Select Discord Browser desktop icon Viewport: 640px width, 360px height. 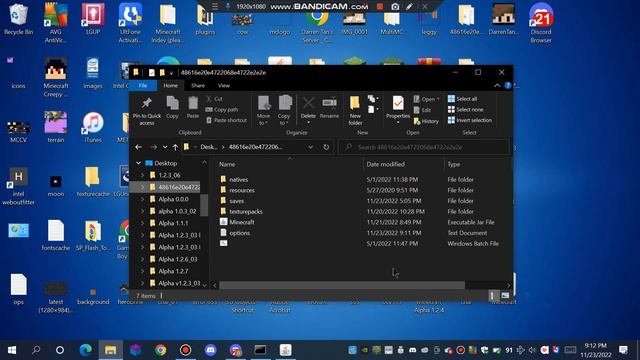tap(541, 23)
